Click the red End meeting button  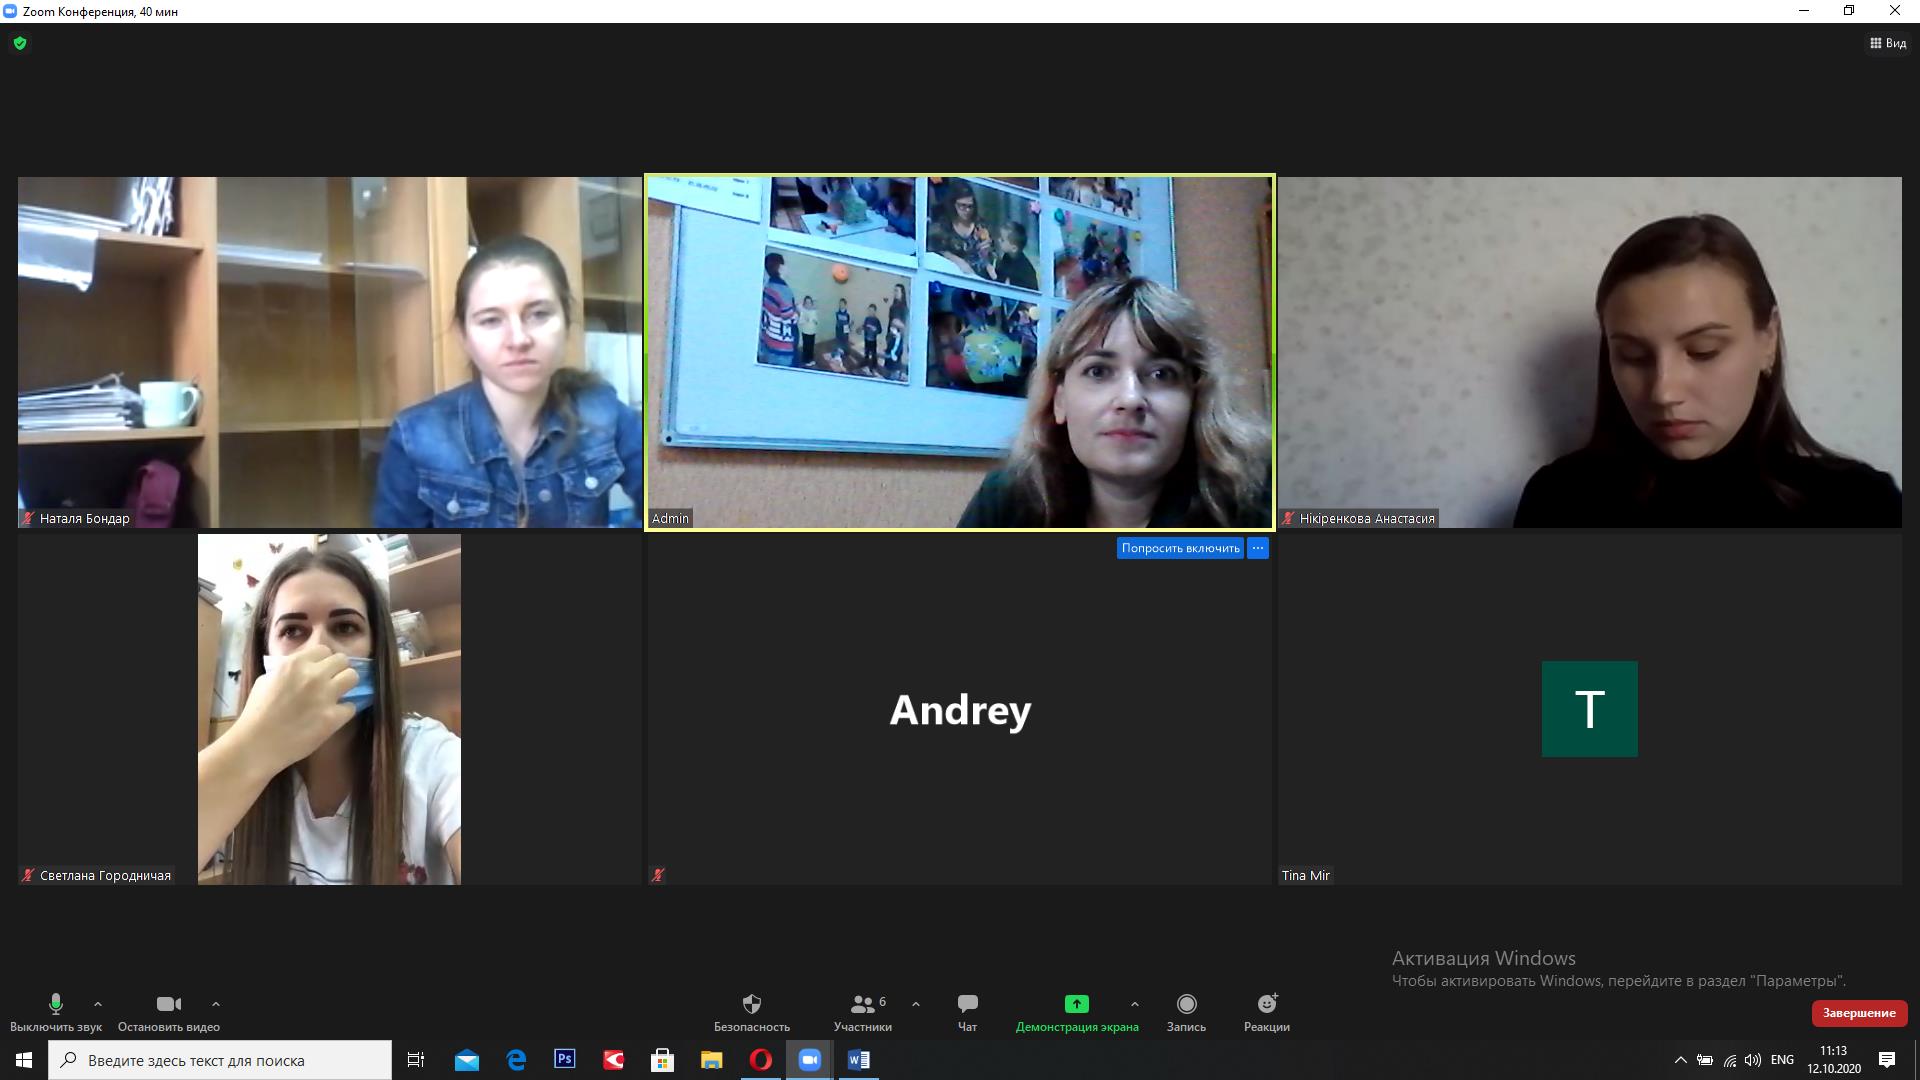coord(1859,1013)
